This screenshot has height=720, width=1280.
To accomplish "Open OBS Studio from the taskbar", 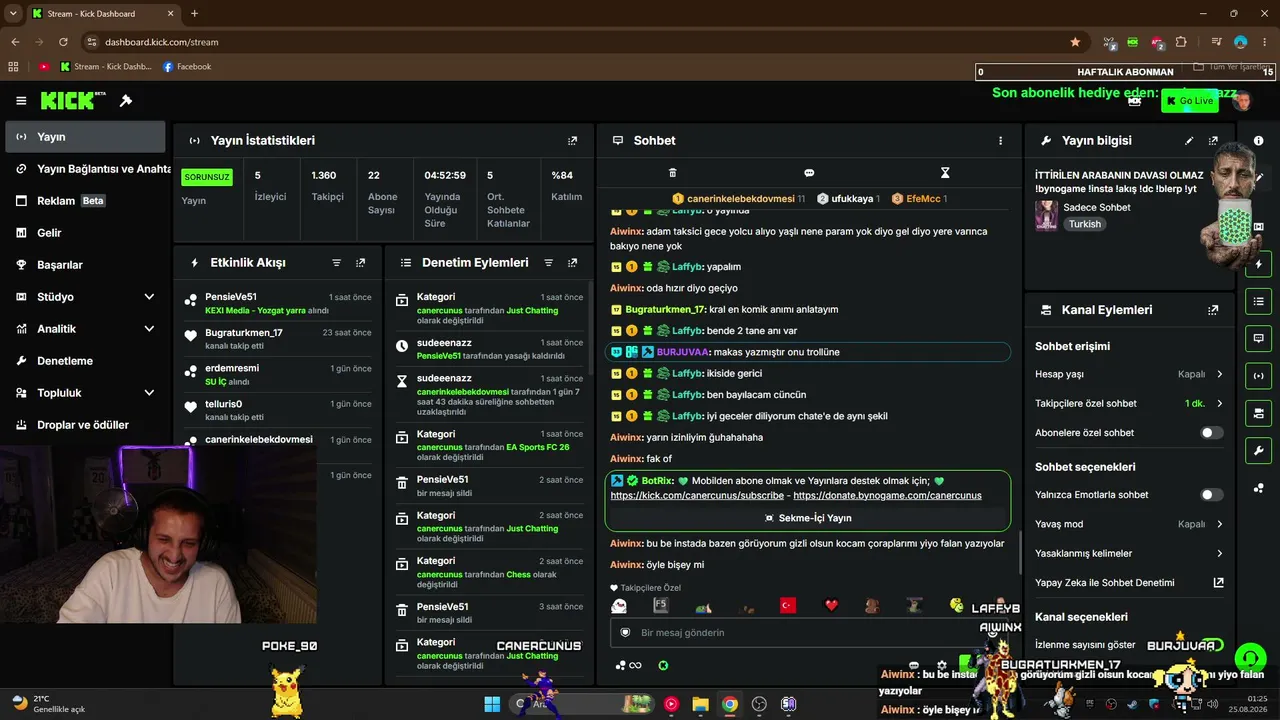I will [x=760, y=704].
